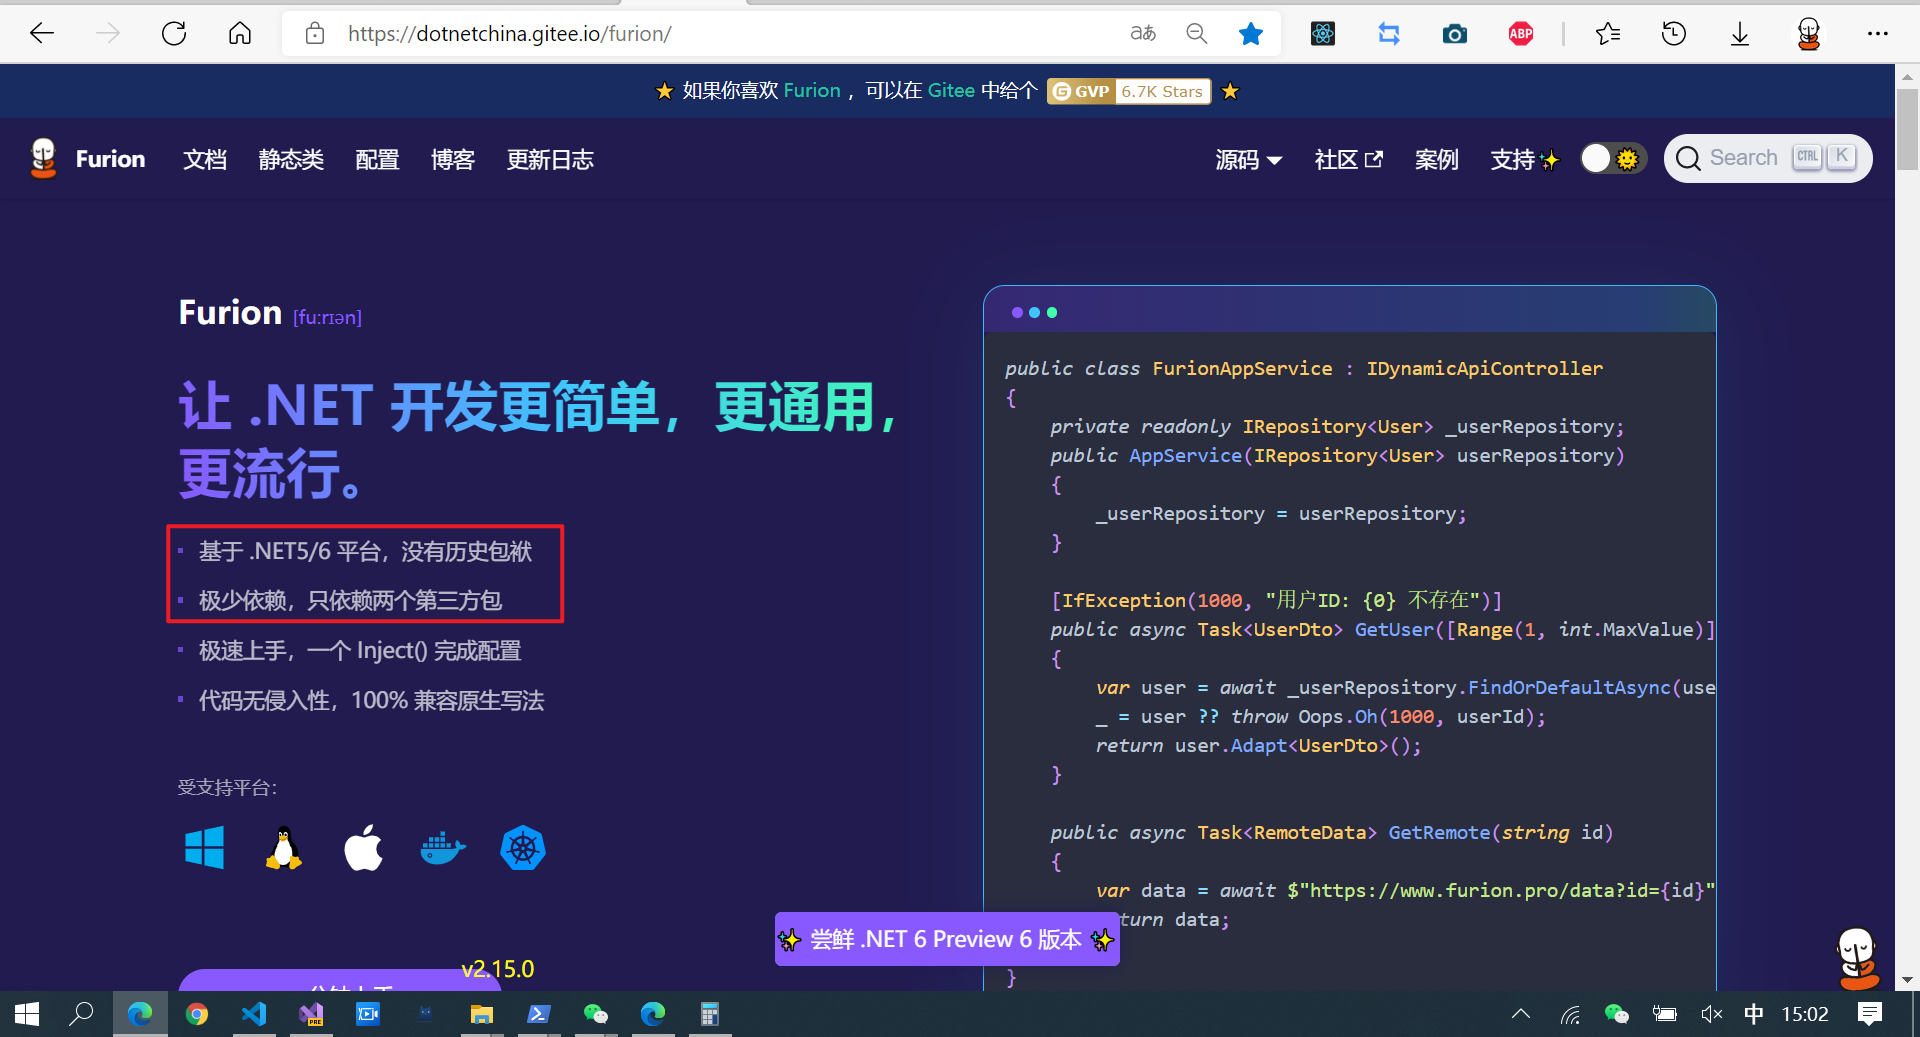Open the 静态类 nav item
The height and width of the screenshot is (1037, 1920).
[x=291, y=160]
